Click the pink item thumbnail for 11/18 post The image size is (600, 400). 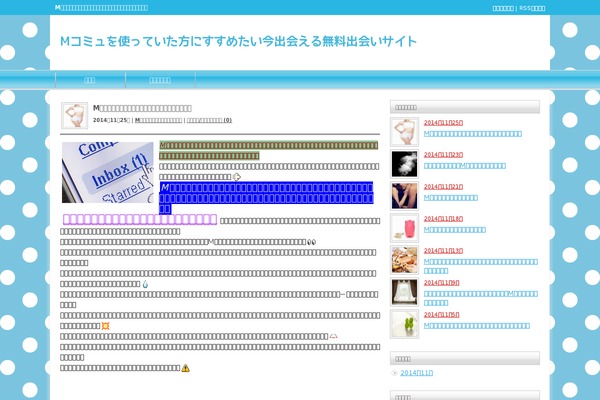(404, 228)
